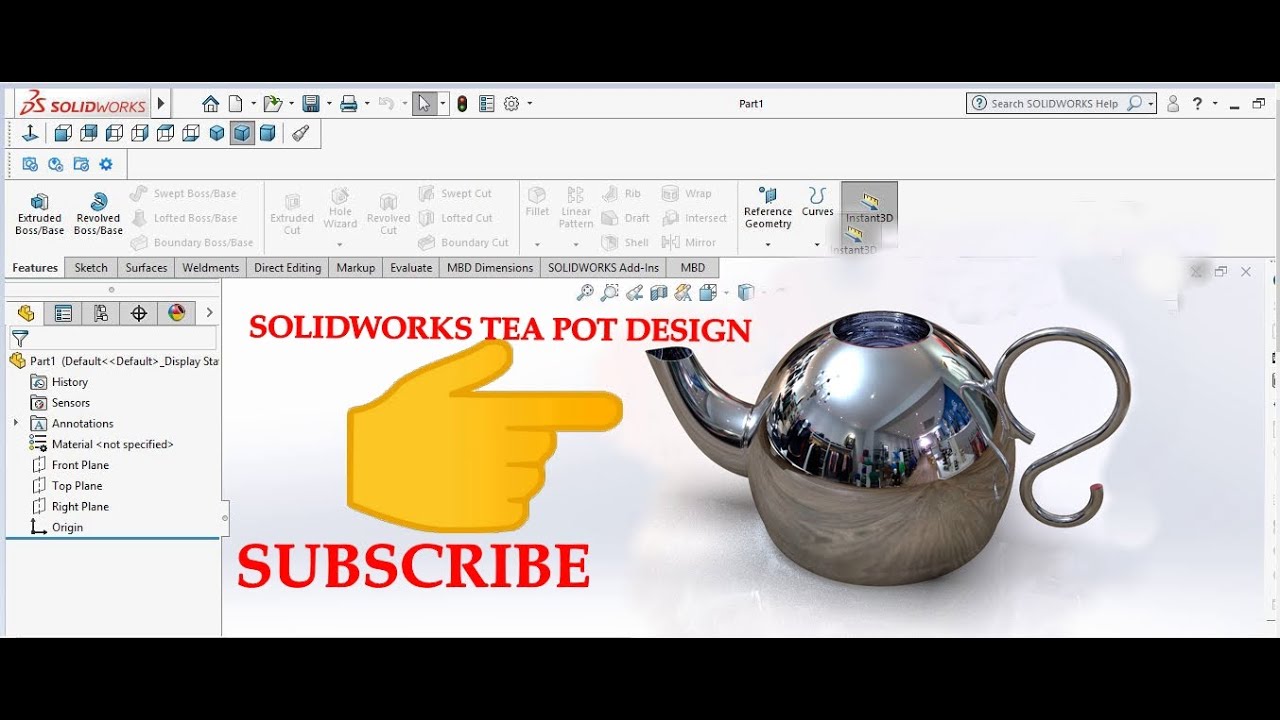Open the Curves dropdown arrow
Viewport: 1280px width, 720px height.
(x=816, y=245)
